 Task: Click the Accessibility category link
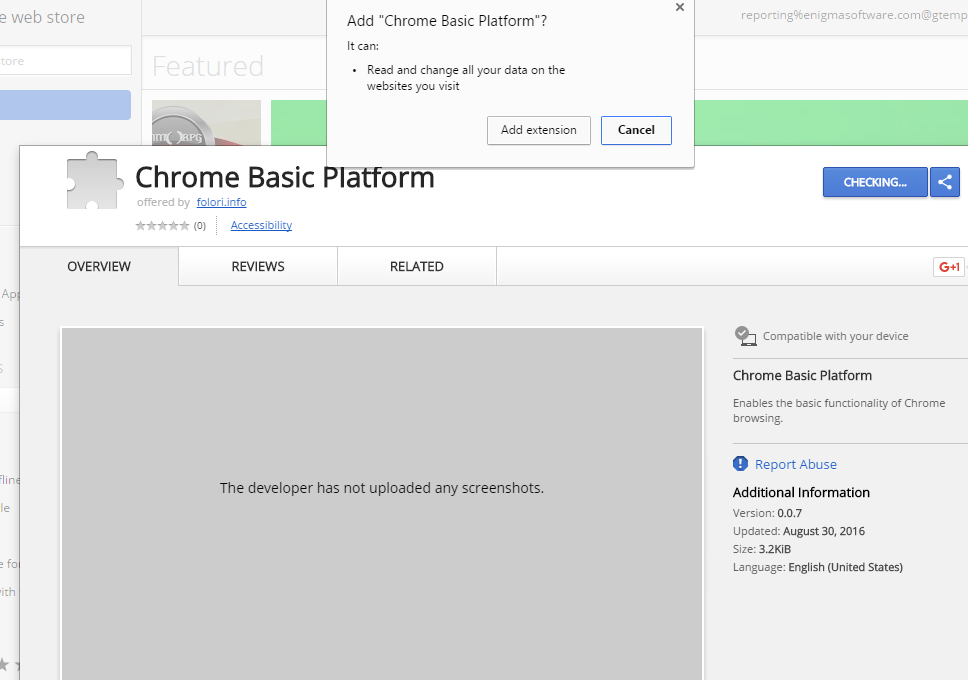click(x=261, y=225)
